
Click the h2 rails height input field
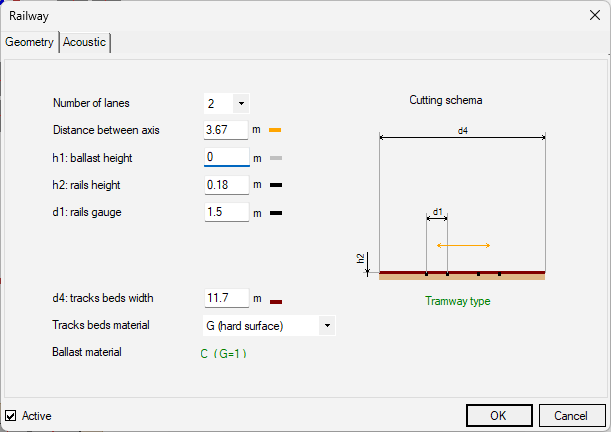(x=227, y=185)
